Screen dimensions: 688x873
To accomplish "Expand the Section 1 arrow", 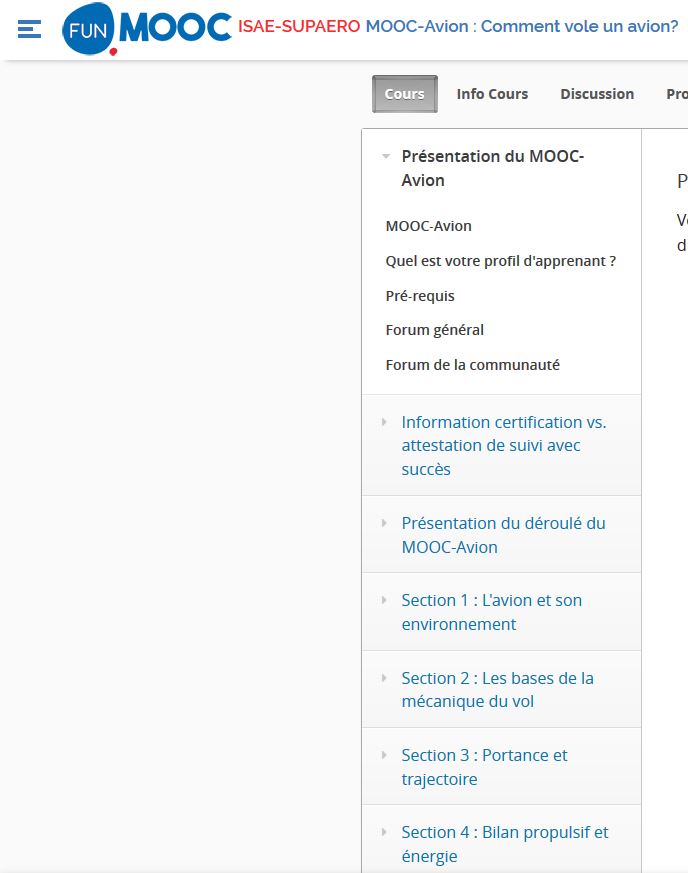I will (x=384, y=600).
